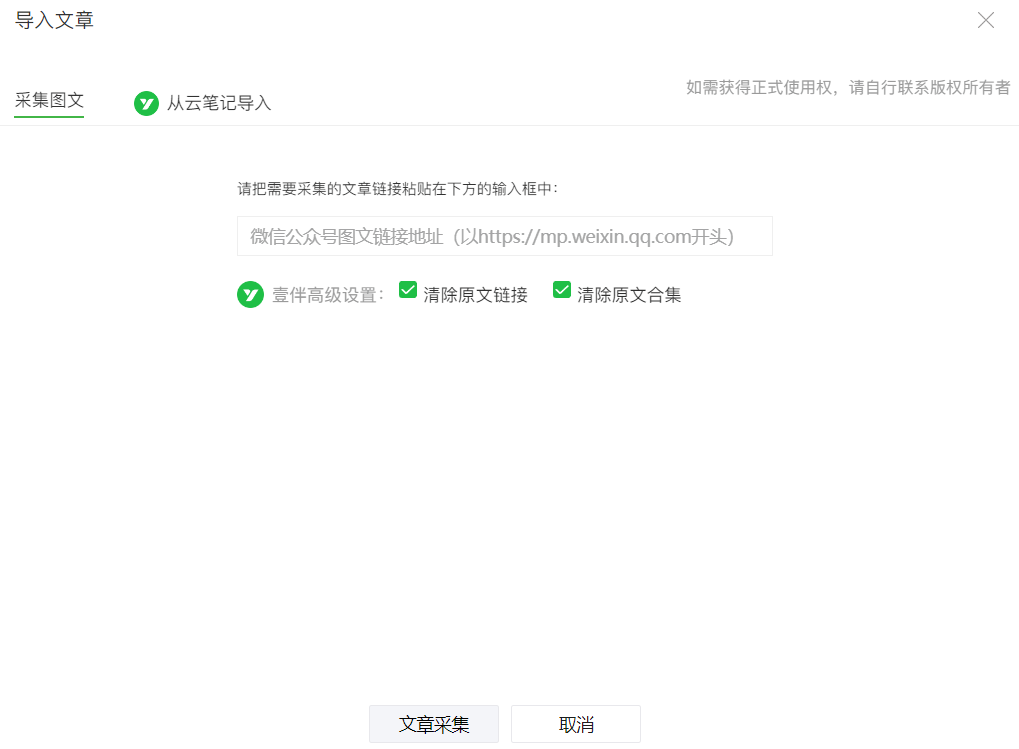Image resolution: width=1019 pixels, height=749 pixels.
Task: Click the copyright notice 如需获得正式使用权
Action: click(848, 88)
